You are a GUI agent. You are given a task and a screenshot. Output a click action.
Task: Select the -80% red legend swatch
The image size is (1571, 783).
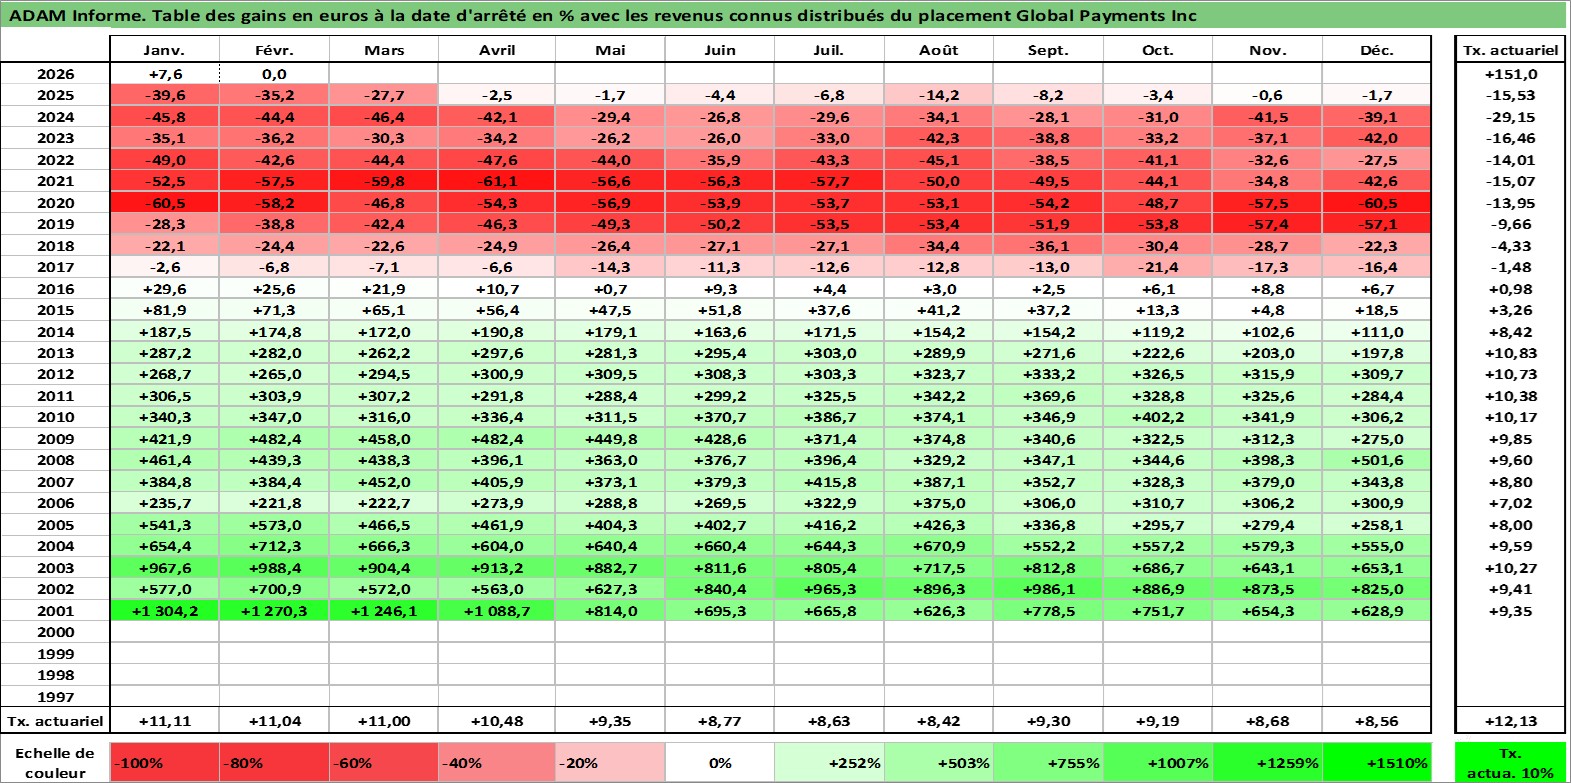[x=274, y=762]
